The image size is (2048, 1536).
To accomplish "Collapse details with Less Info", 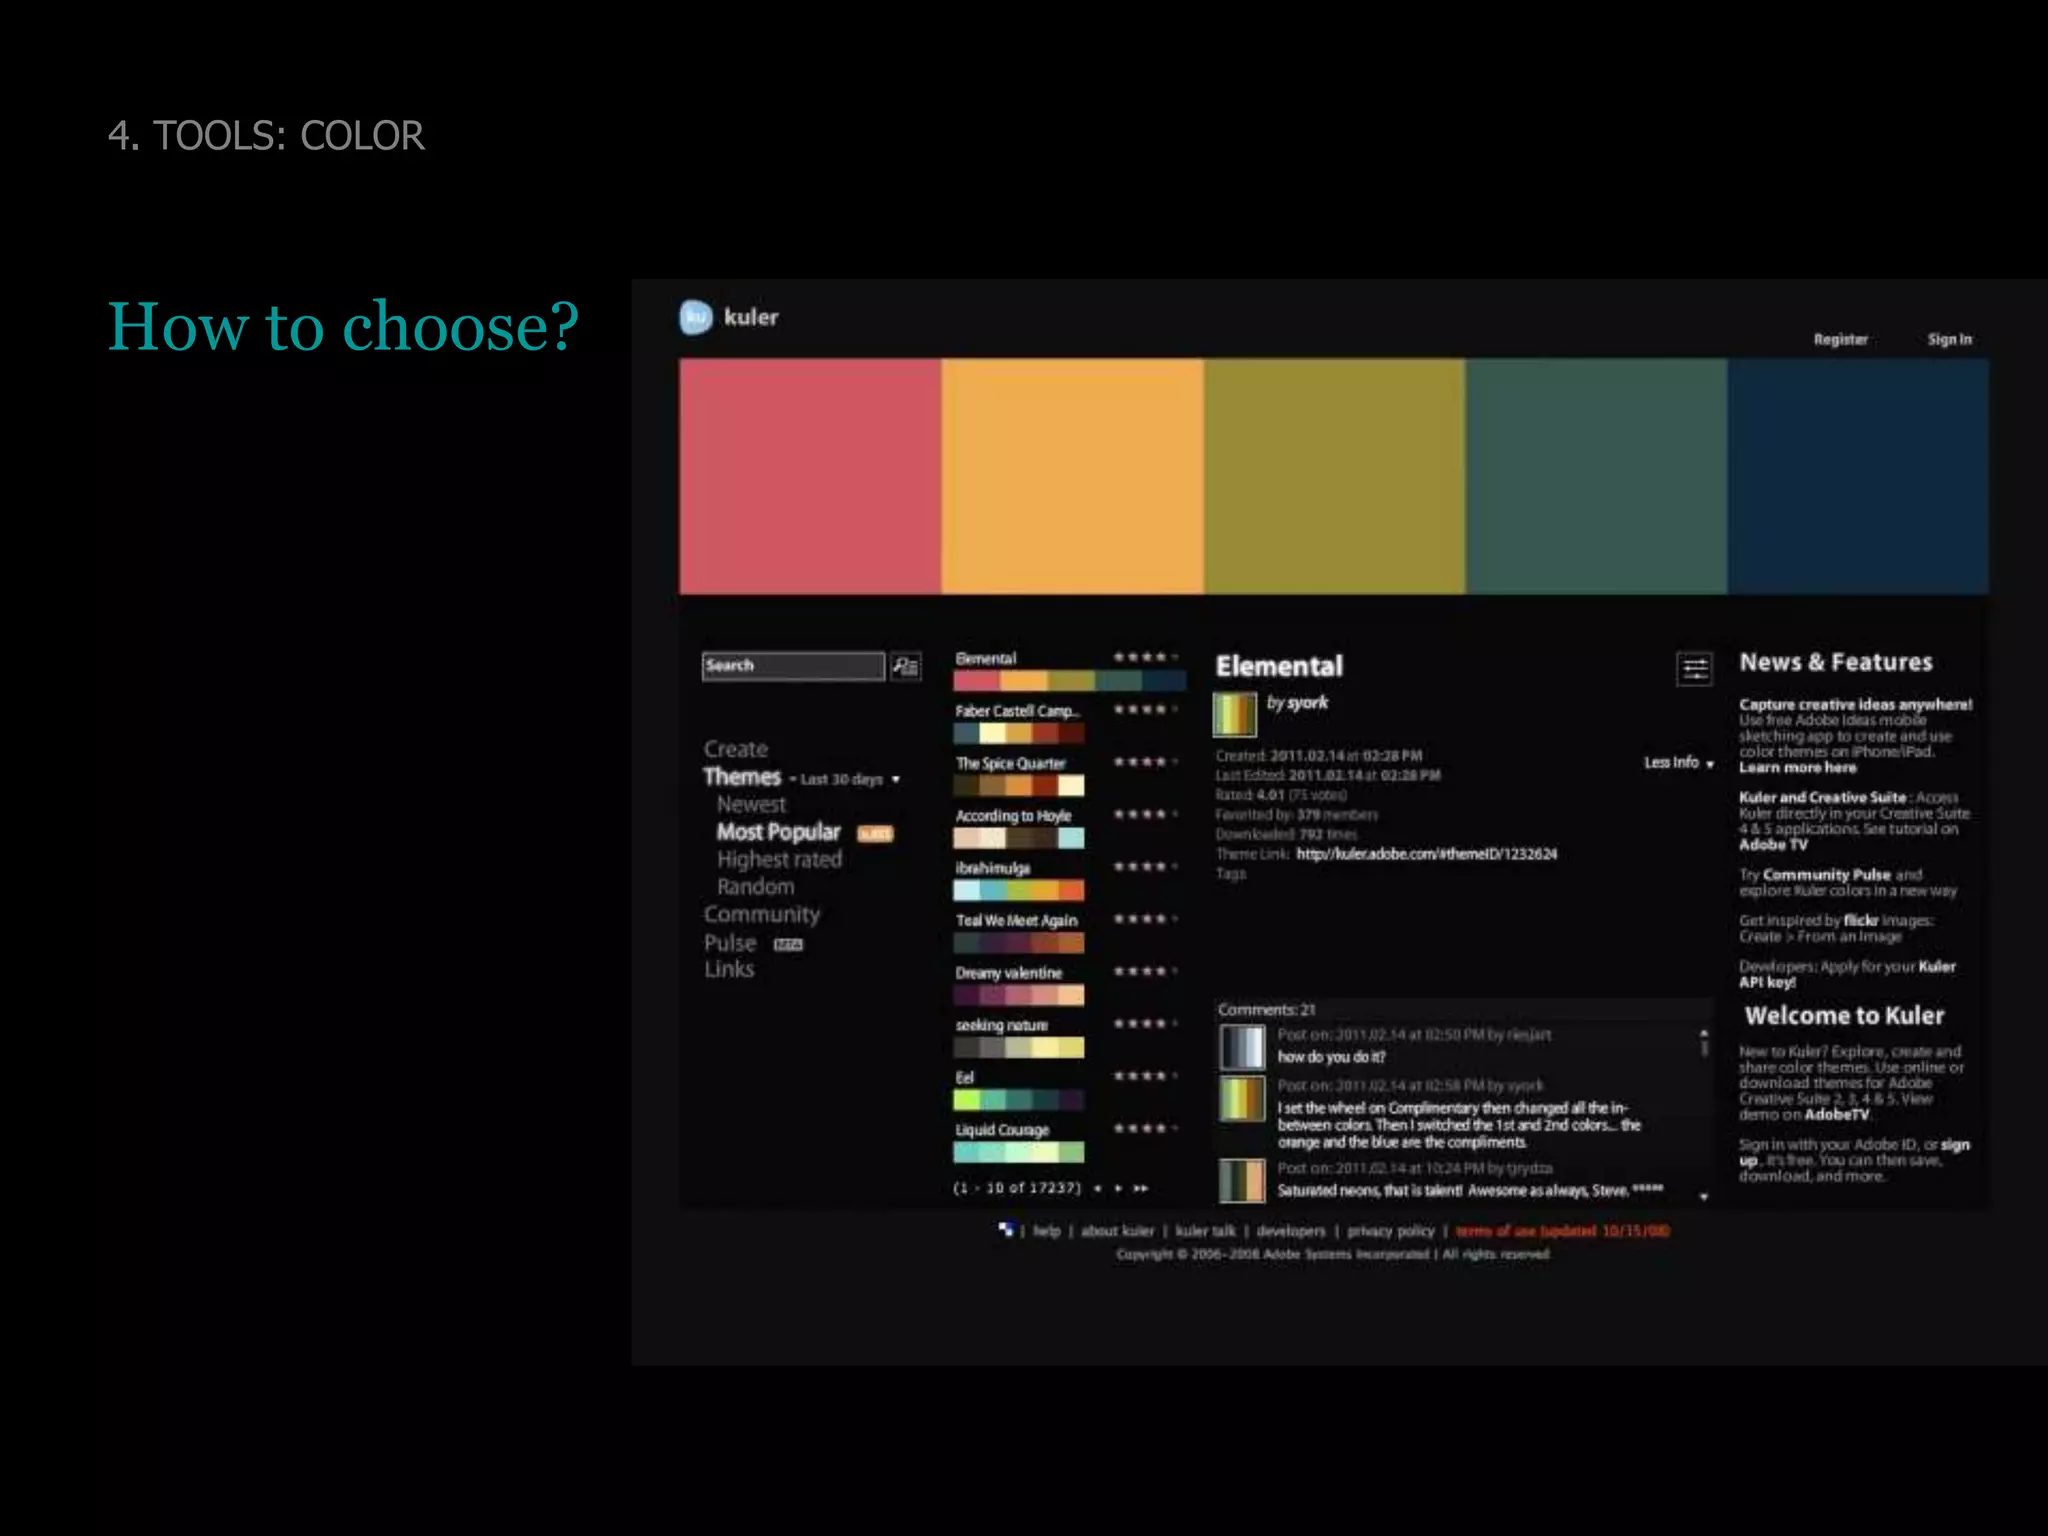I will point(1679,762).
